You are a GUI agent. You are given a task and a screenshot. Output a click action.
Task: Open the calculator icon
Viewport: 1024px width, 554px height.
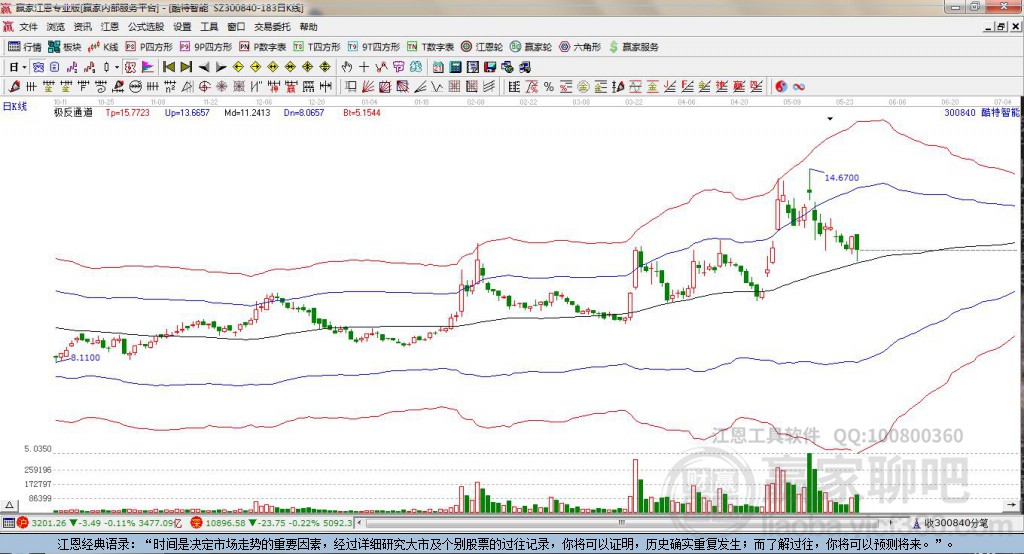pyautogui.click(x=455, y=67)
